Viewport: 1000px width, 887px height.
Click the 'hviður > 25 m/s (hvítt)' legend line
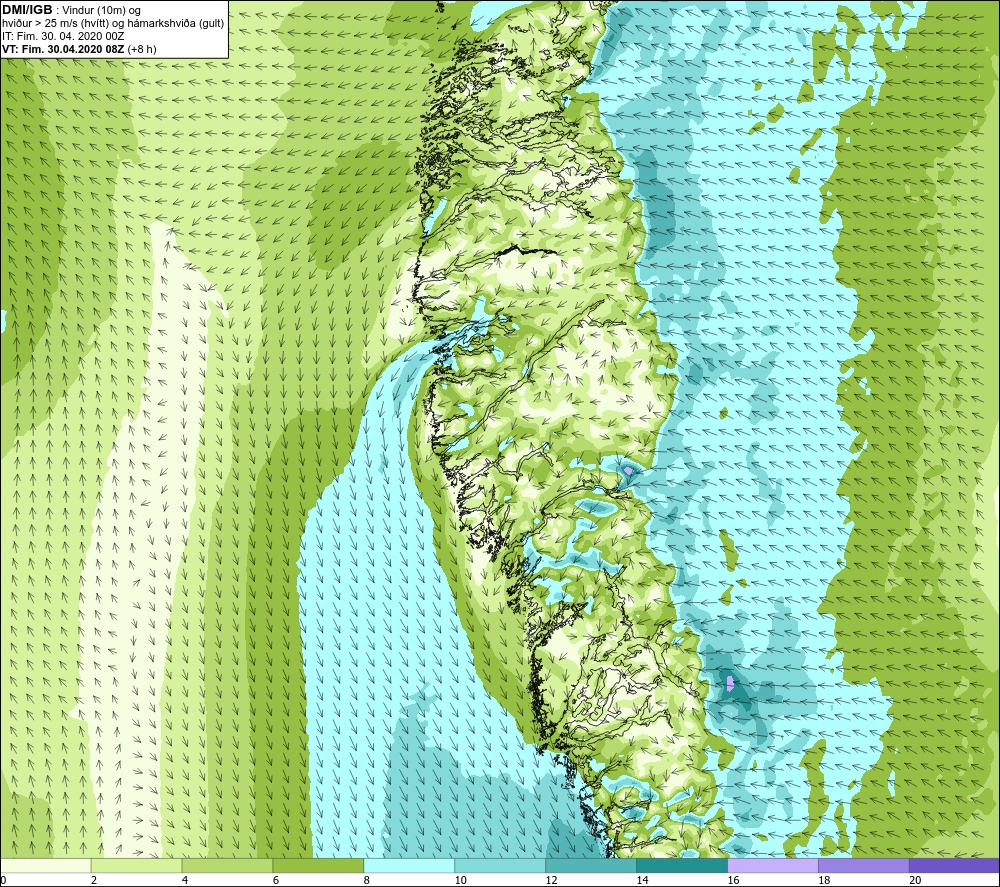coord(113,24)
